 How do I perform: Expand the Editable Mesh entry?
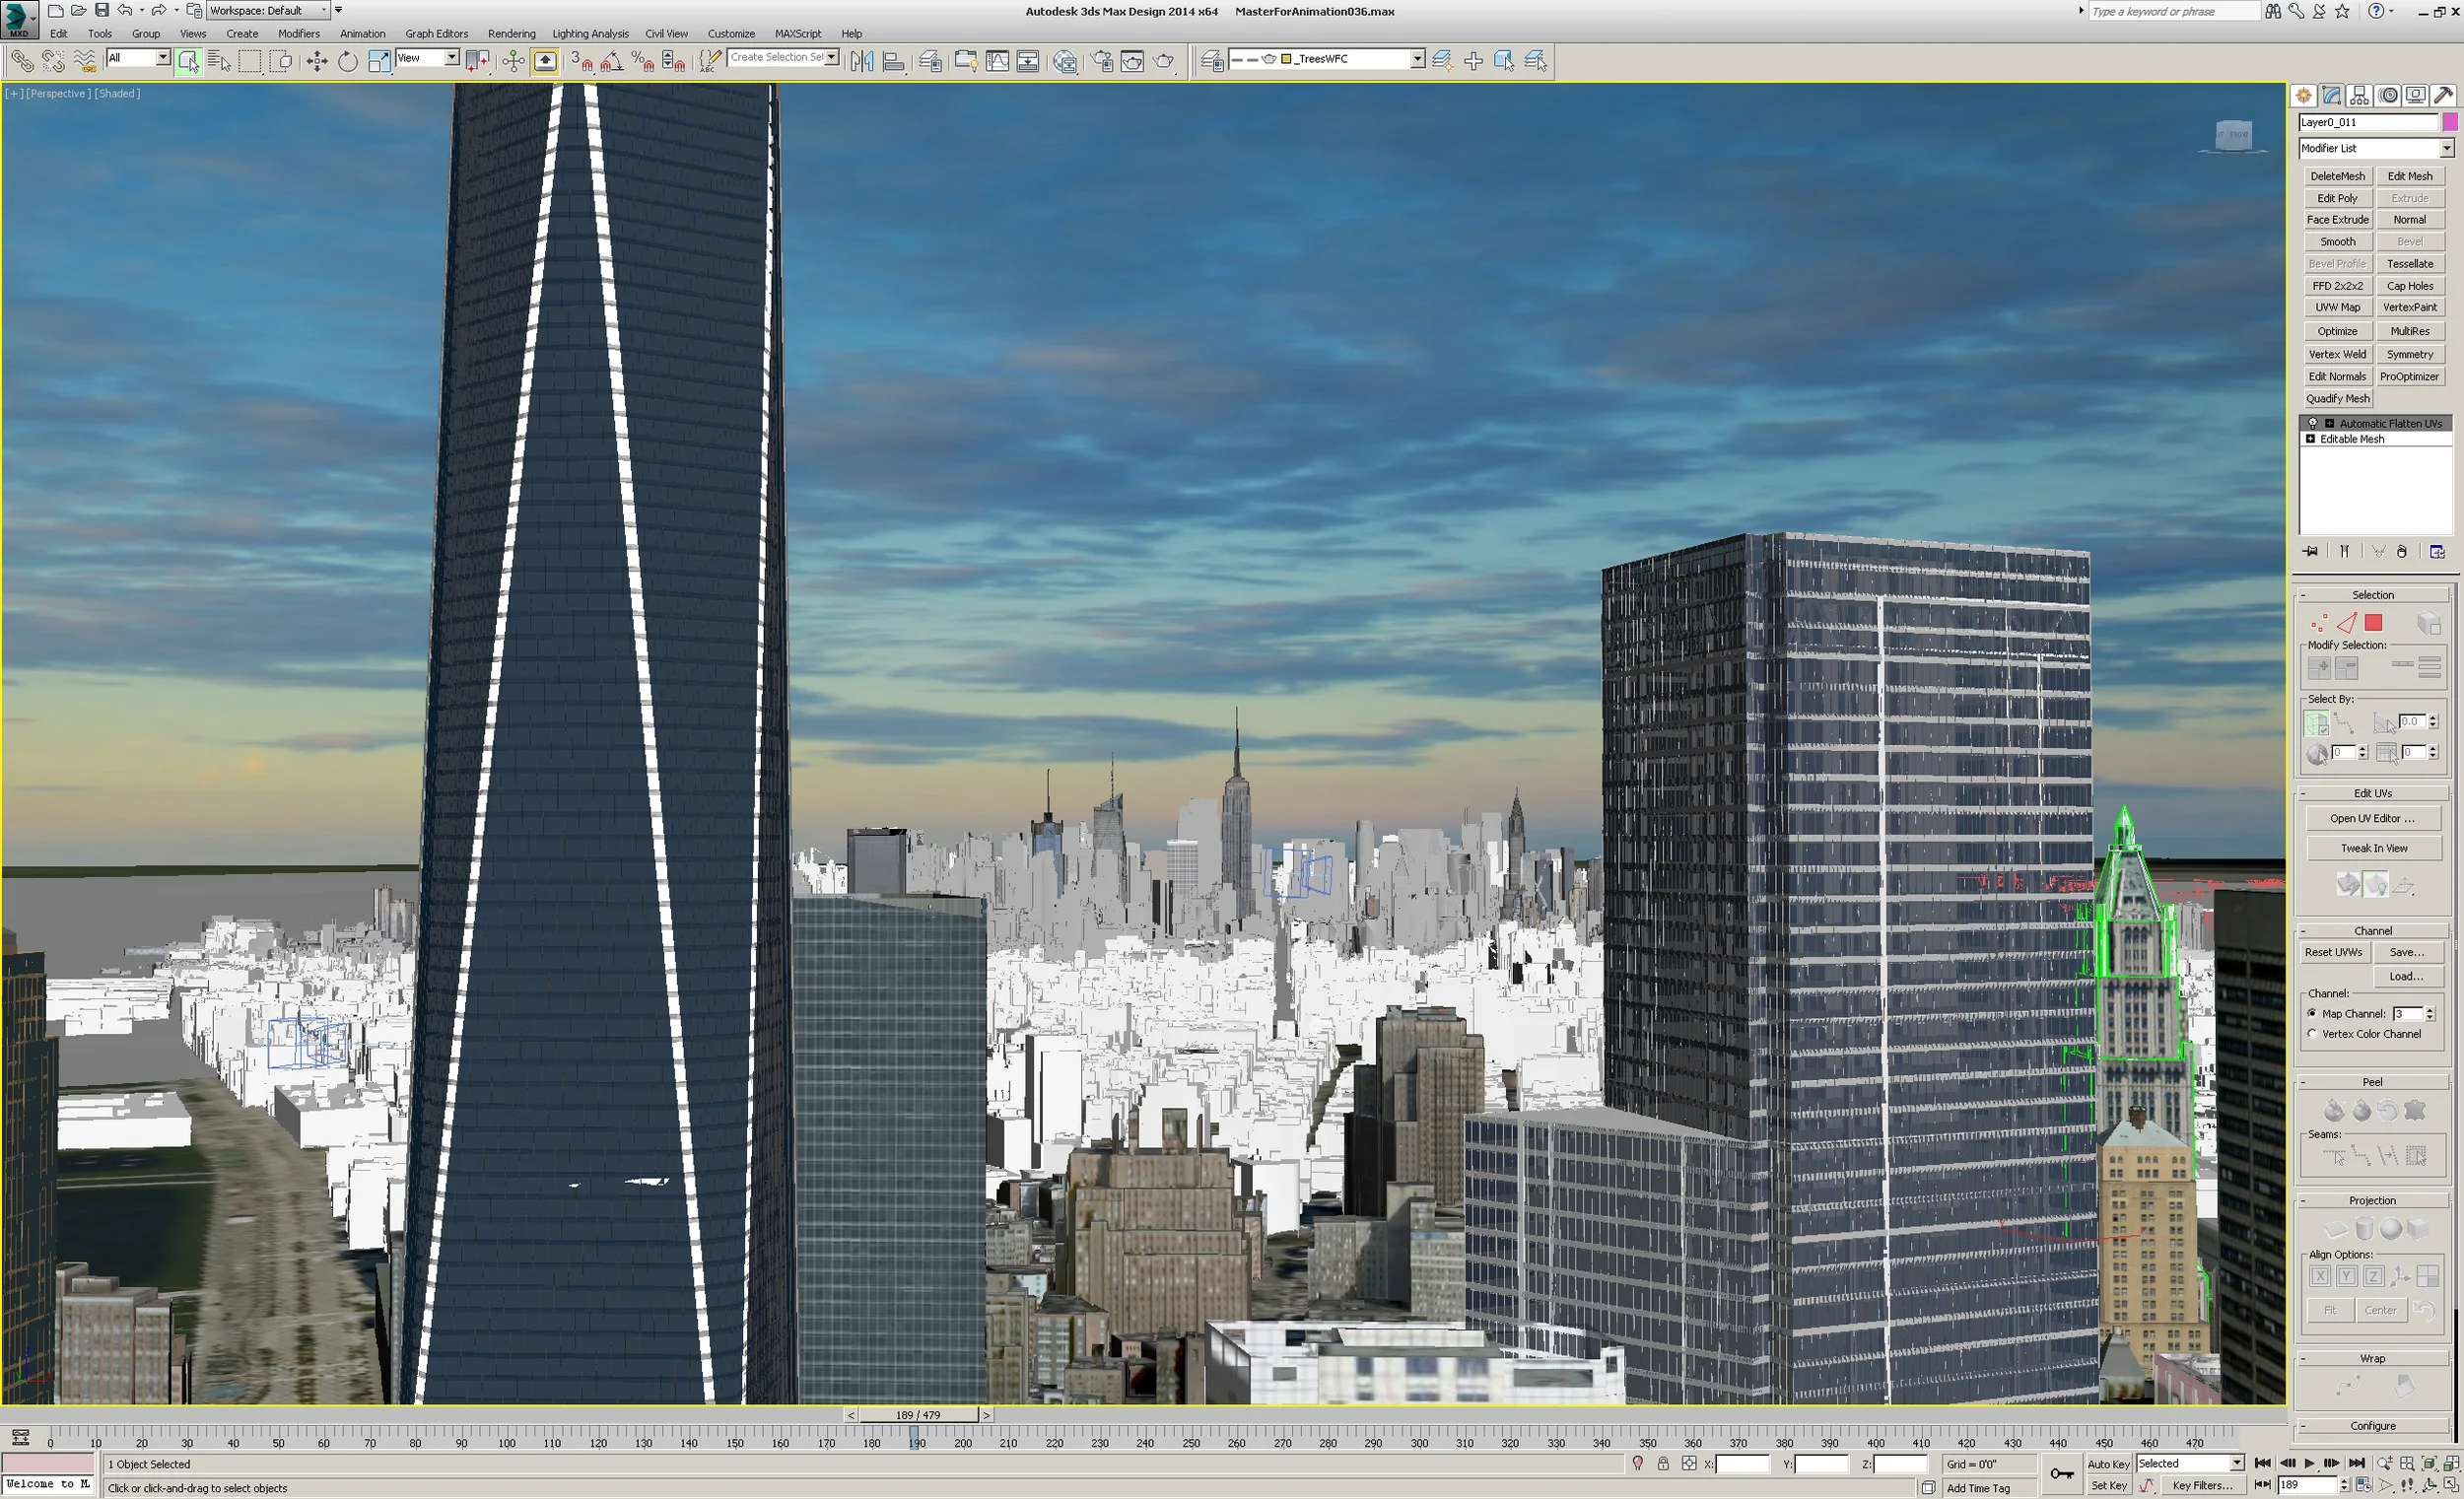(2310, 439)
